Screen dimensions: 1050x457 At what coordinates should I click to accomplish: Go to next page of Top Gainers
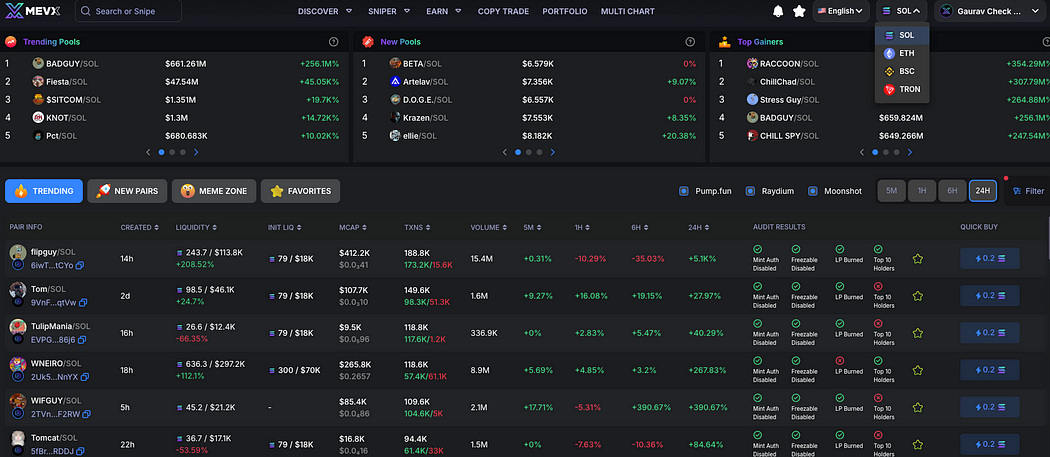click(909, 152)
